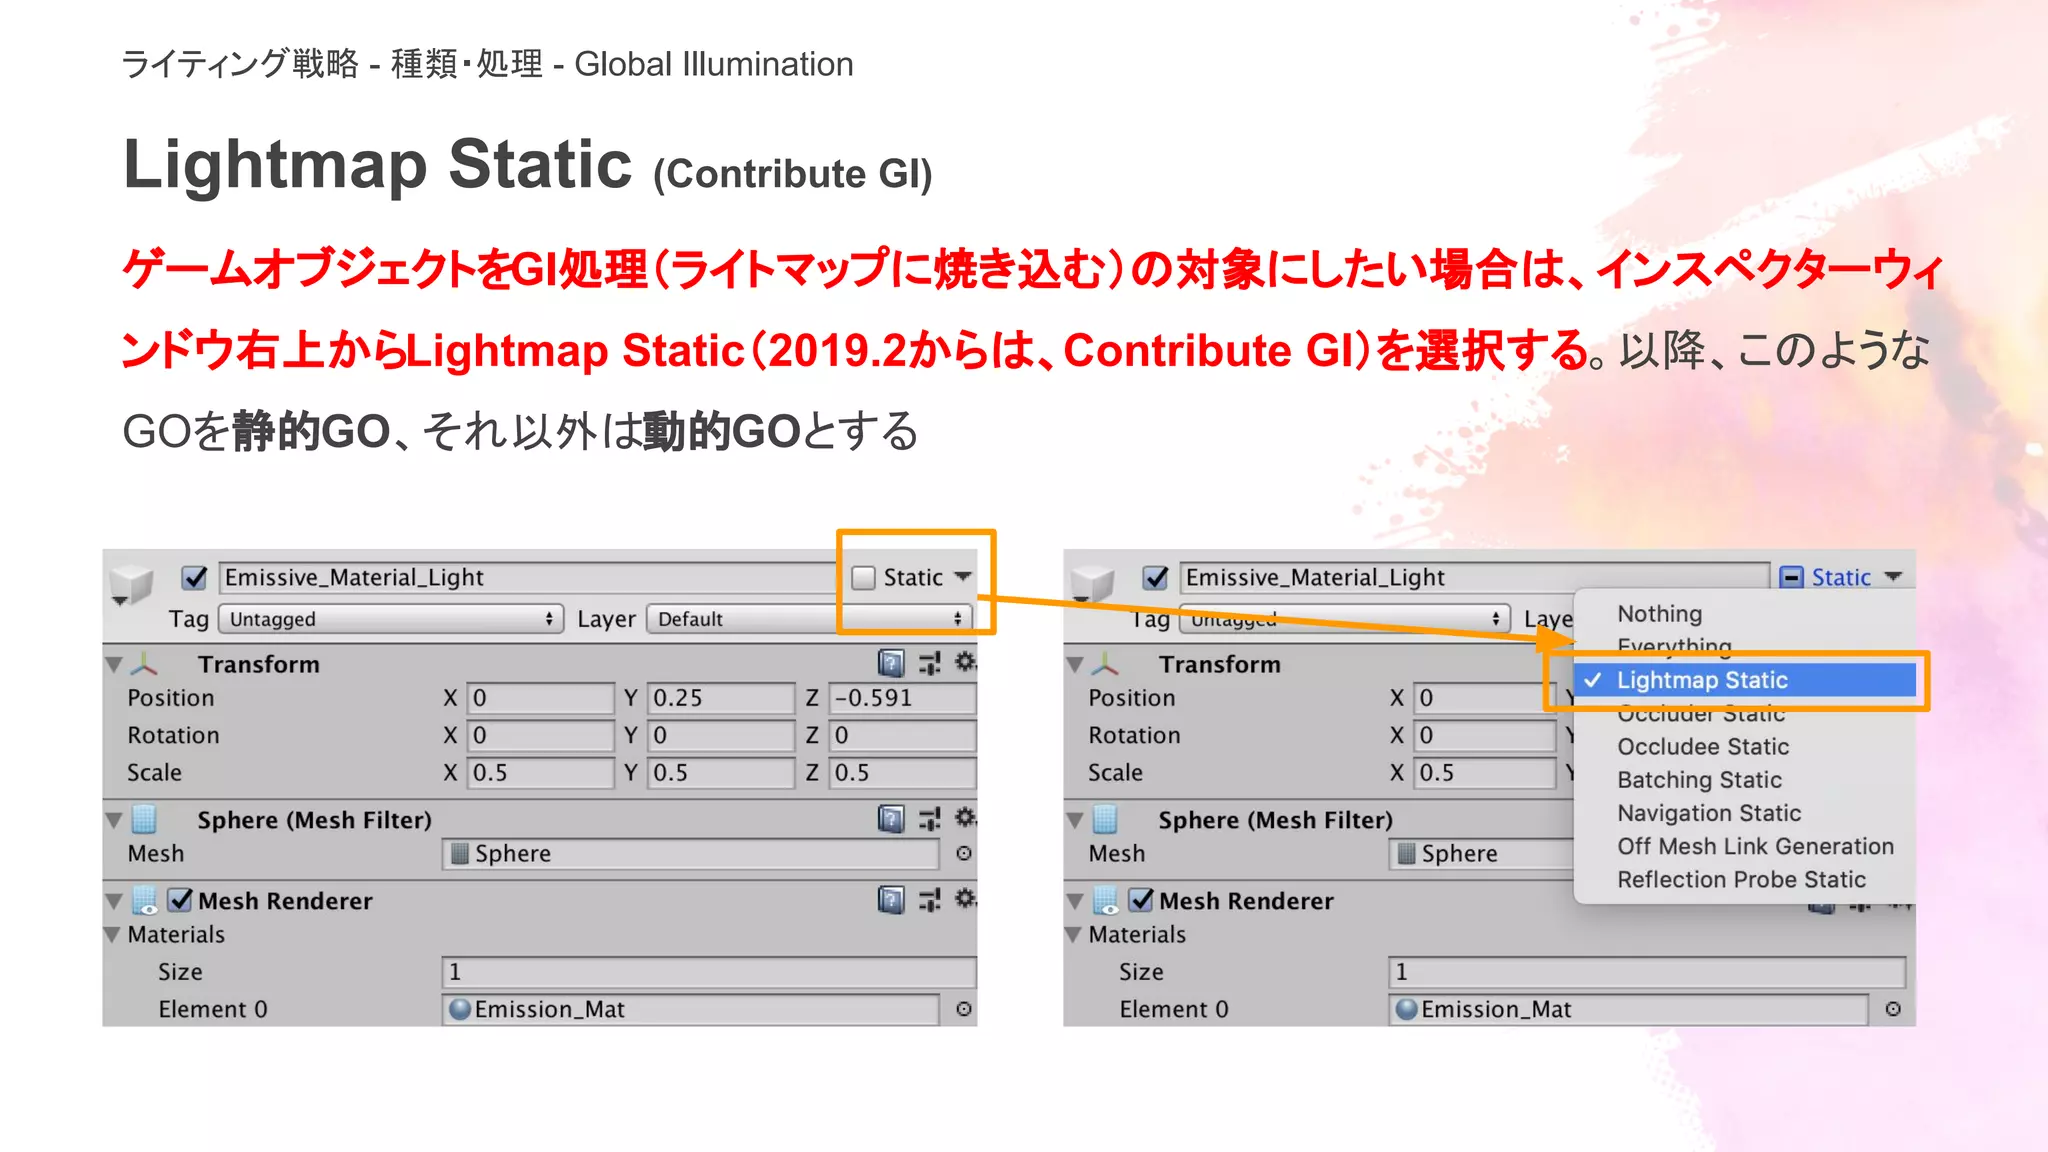Click Mesh object picker circle in left inspector
2048x1152 pixels.
[964, 853]
